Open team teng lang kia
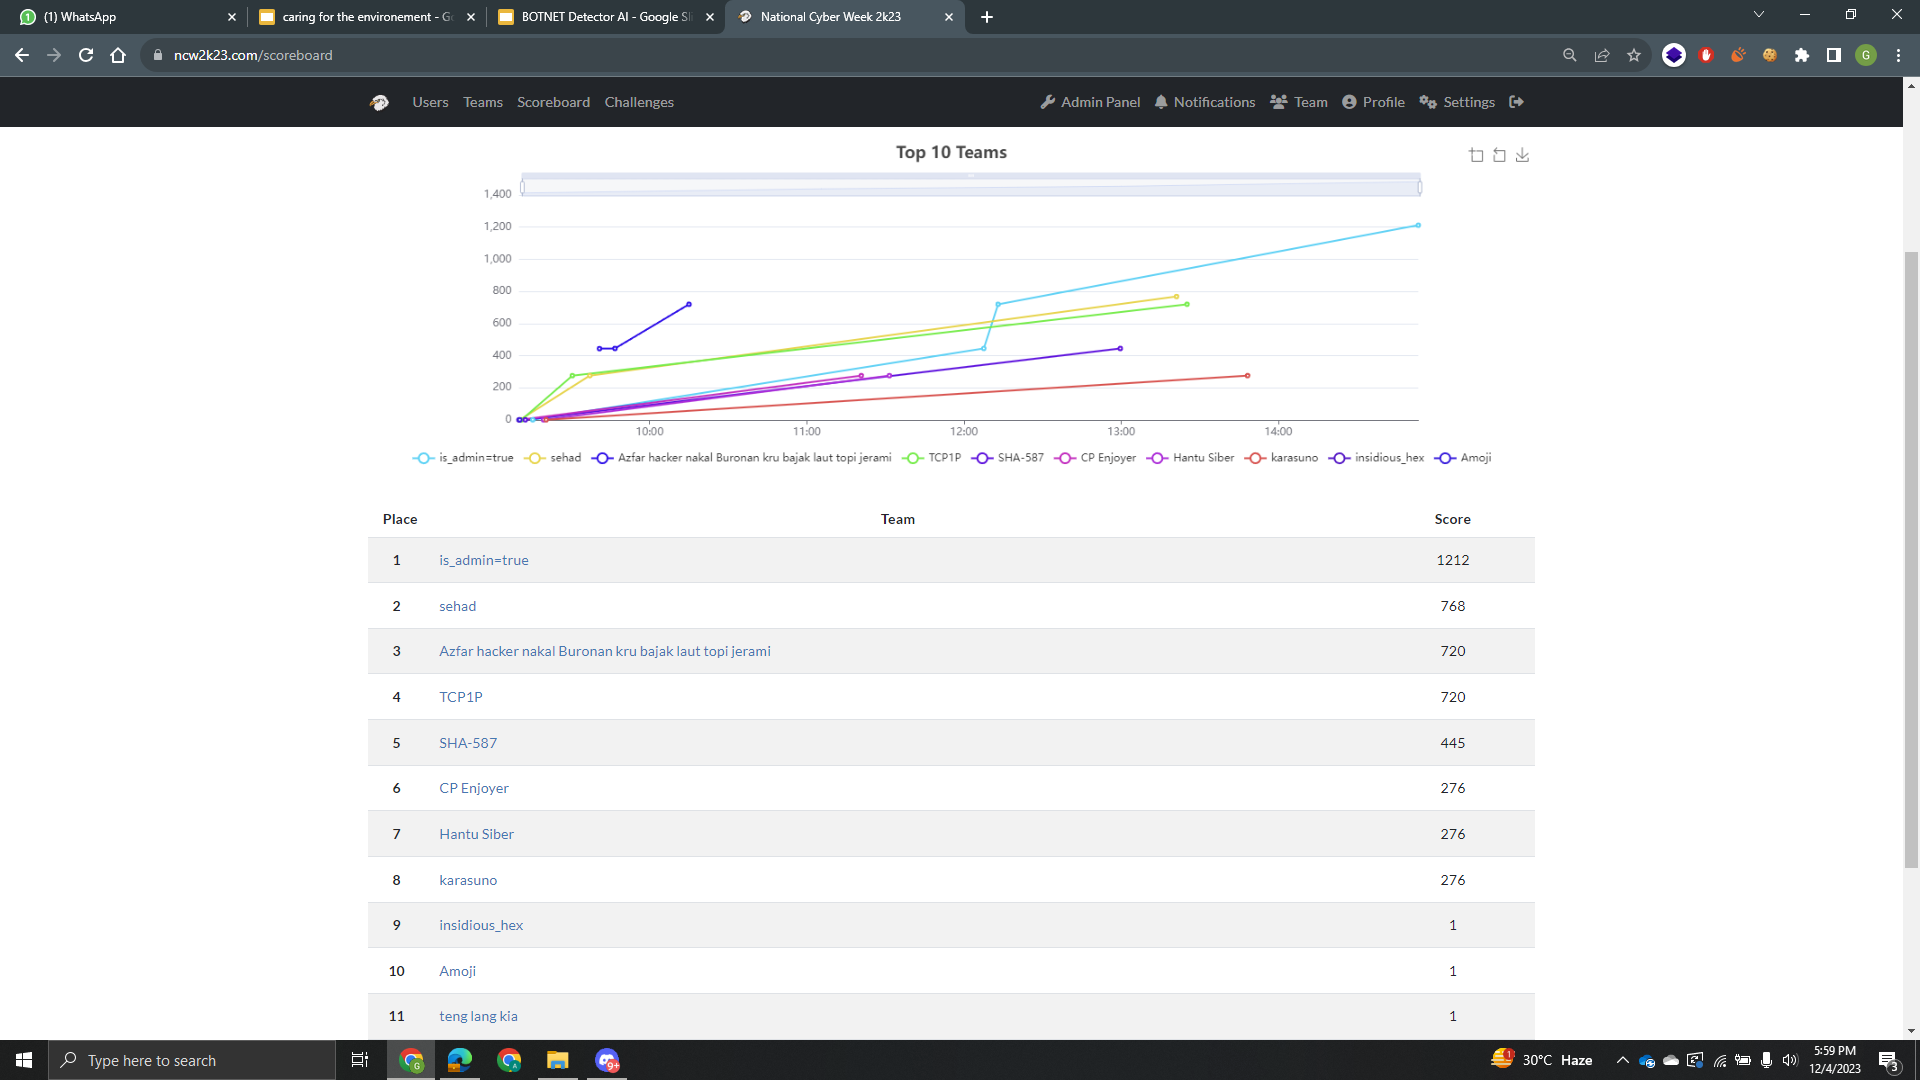Viewport: 1920px width, 1080px height. (x=478, y=1016)
